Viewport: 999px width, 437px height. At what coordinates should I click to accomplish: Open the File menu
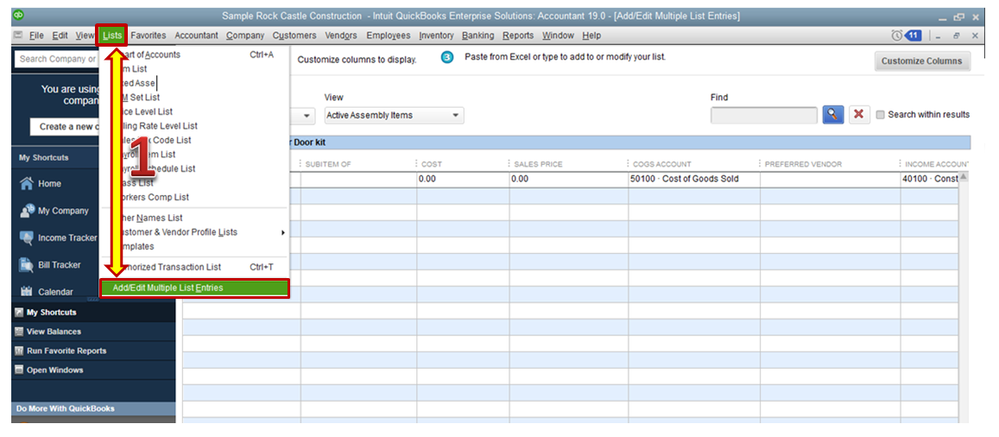pyautogui.click(x=36, y=36)
